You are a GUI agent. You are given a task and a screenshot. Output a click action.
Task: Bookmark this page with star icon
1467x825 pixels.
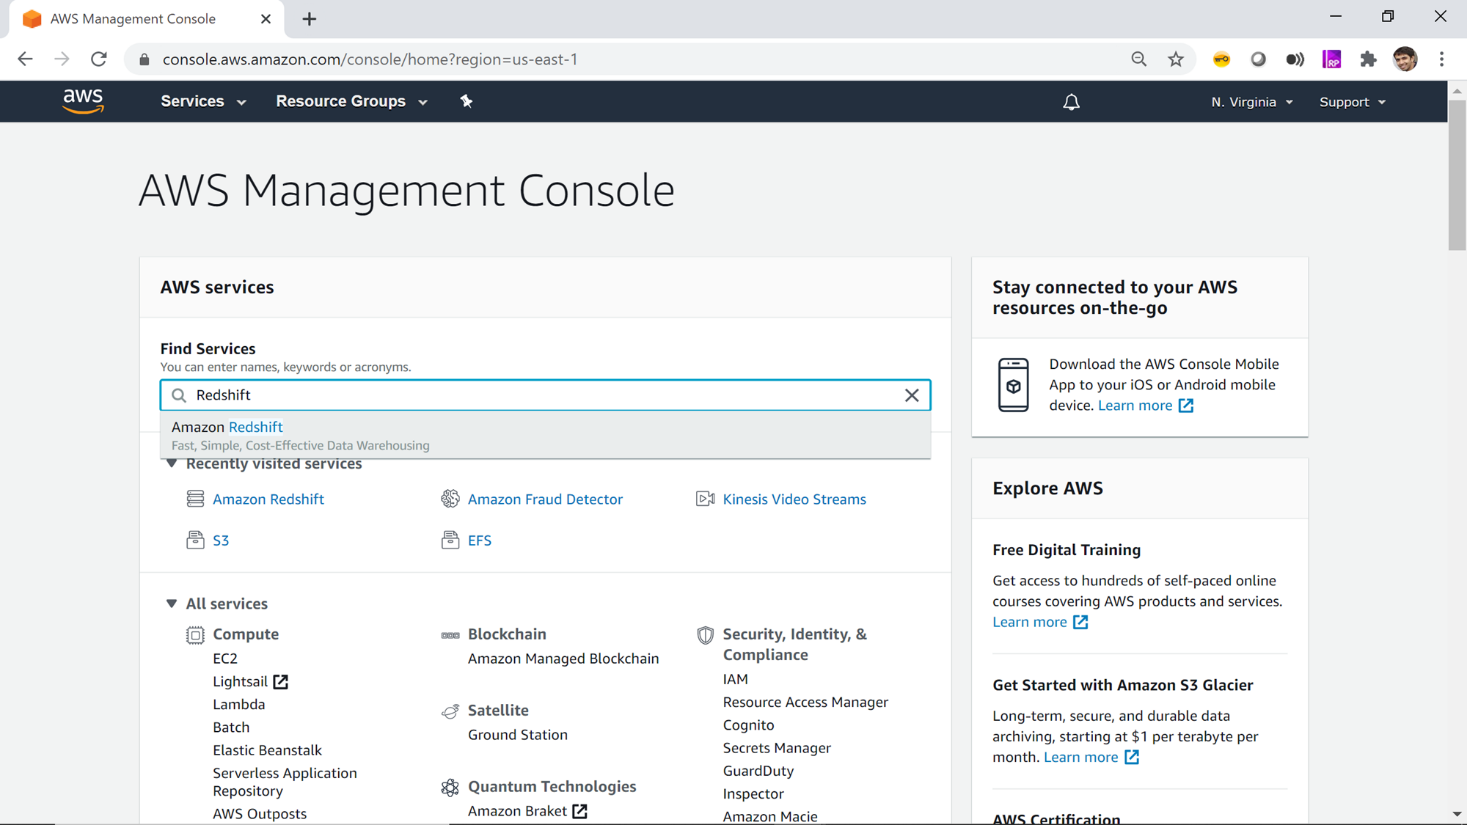click(x=1176, y=59)
